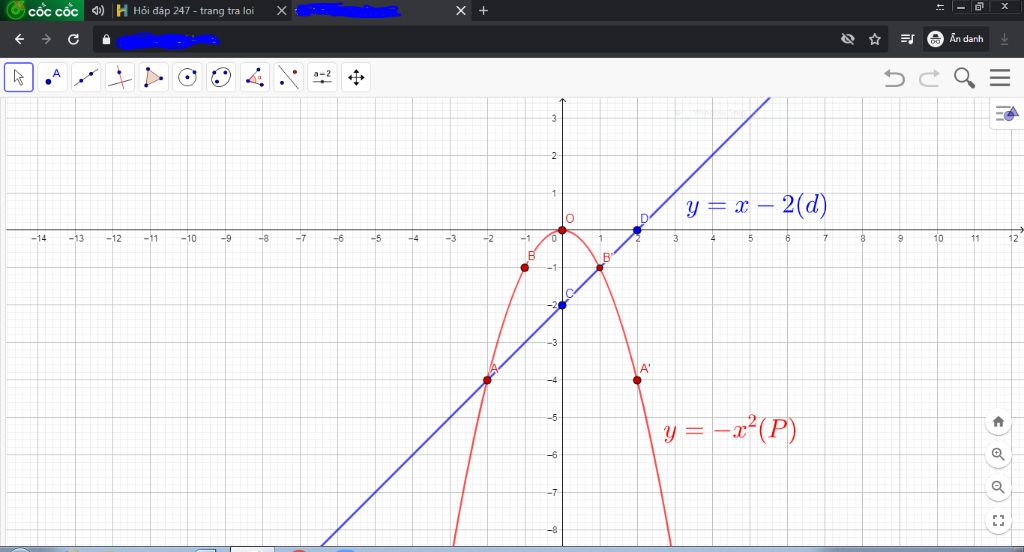Select the Point tool
1024x552 pixels.
tap(52, 78)
